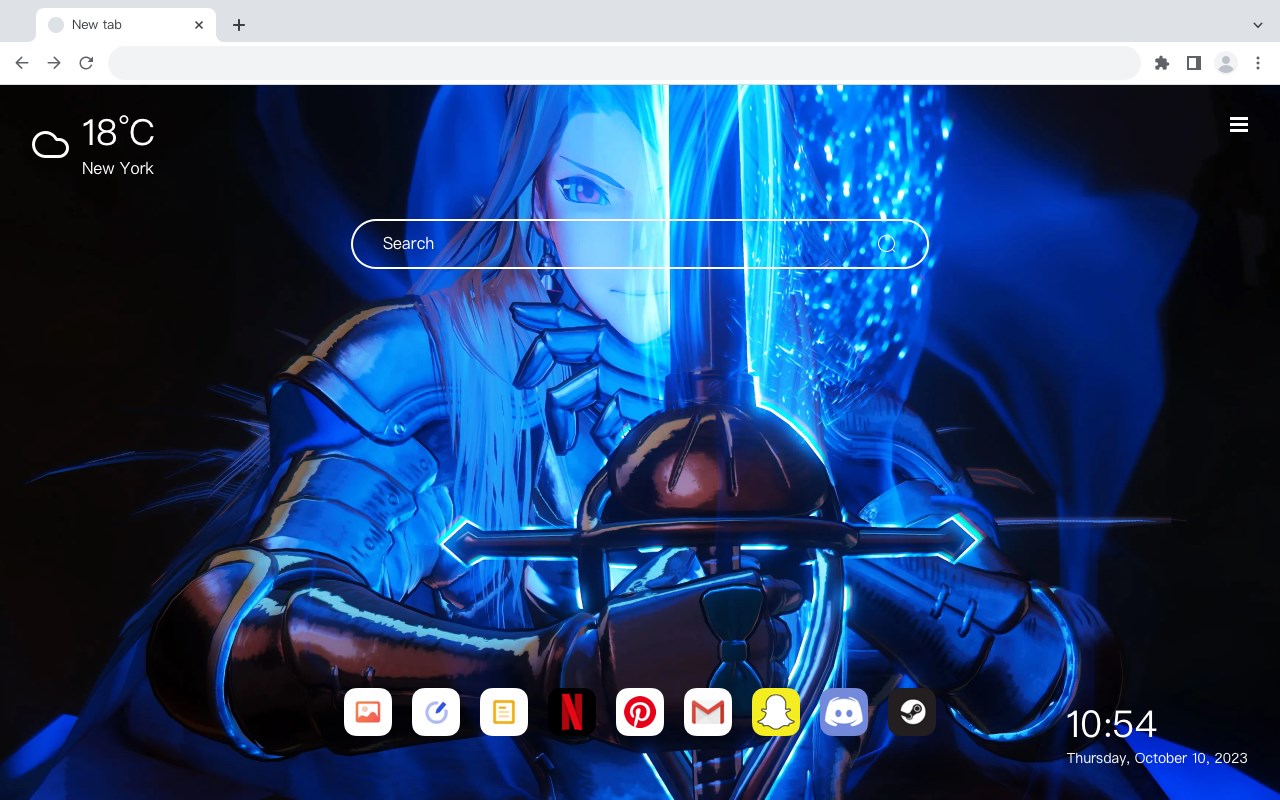Select the New tab tab
The image size is (1280, 800).
126,25
